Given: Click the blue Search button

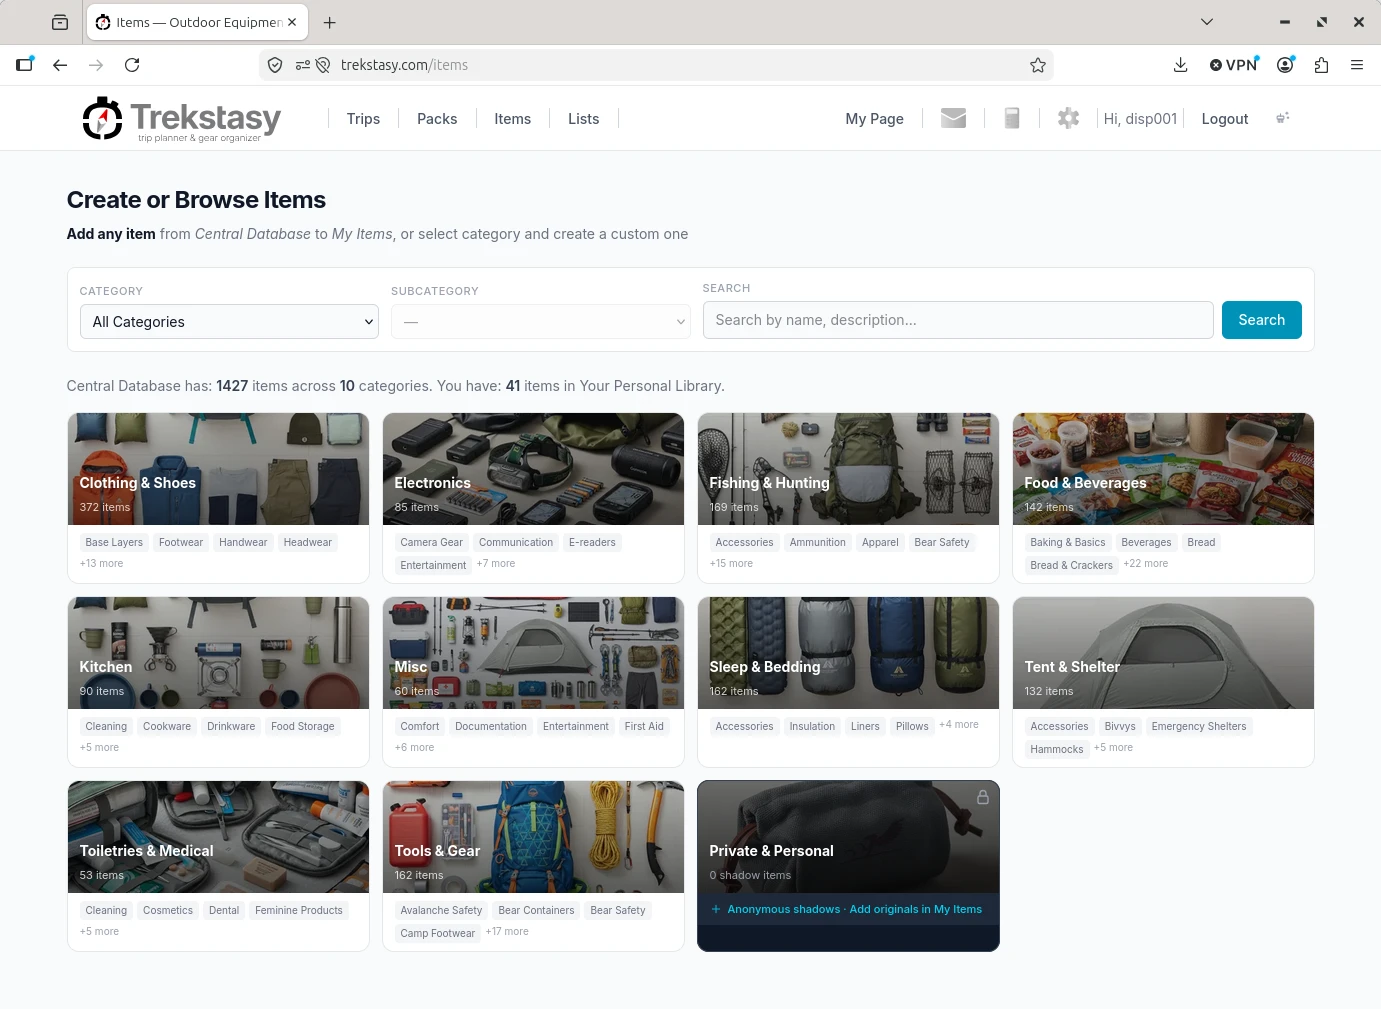Looking at the screenshot, I should [1262, 320].
